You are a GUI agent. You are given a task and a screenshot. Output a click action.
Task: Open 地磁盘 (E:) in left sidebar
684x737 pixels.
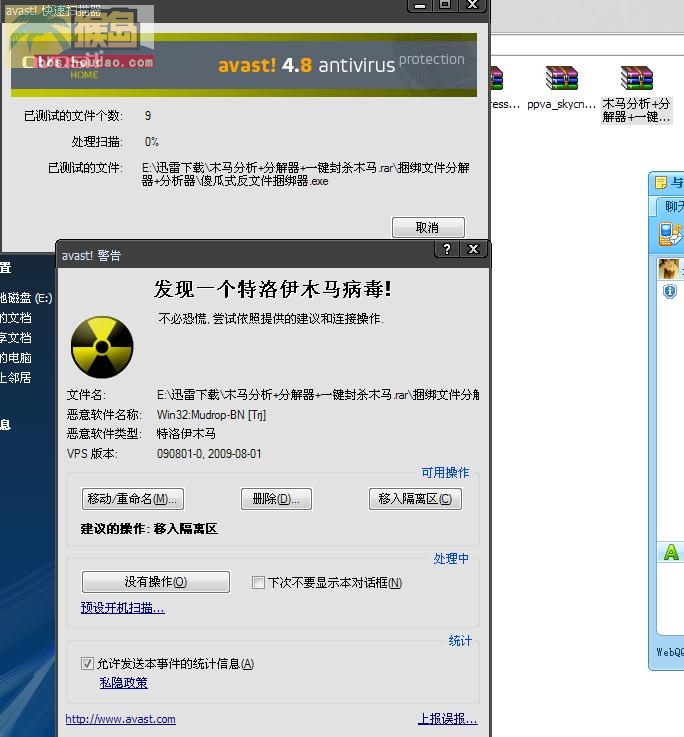(26, 298)
